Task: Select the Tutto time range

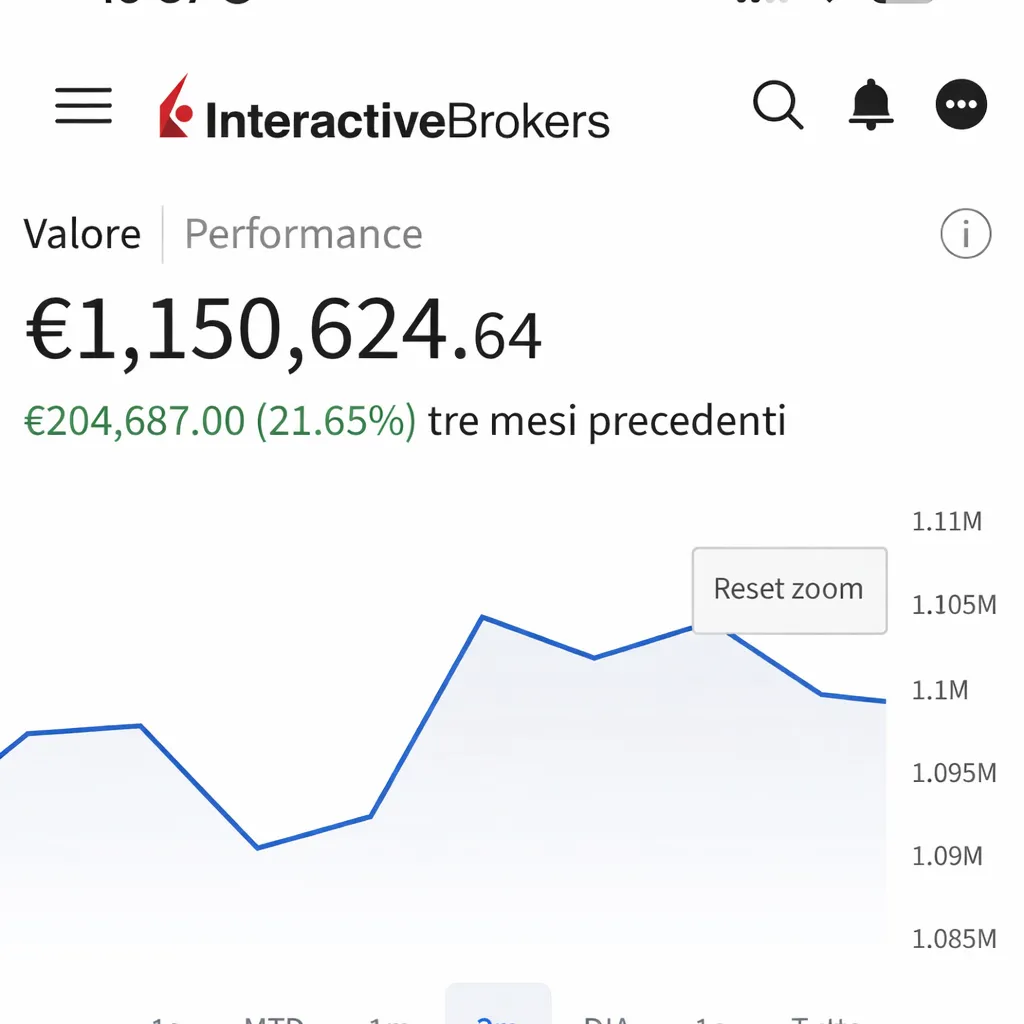Action: (x=826, y=1016)
